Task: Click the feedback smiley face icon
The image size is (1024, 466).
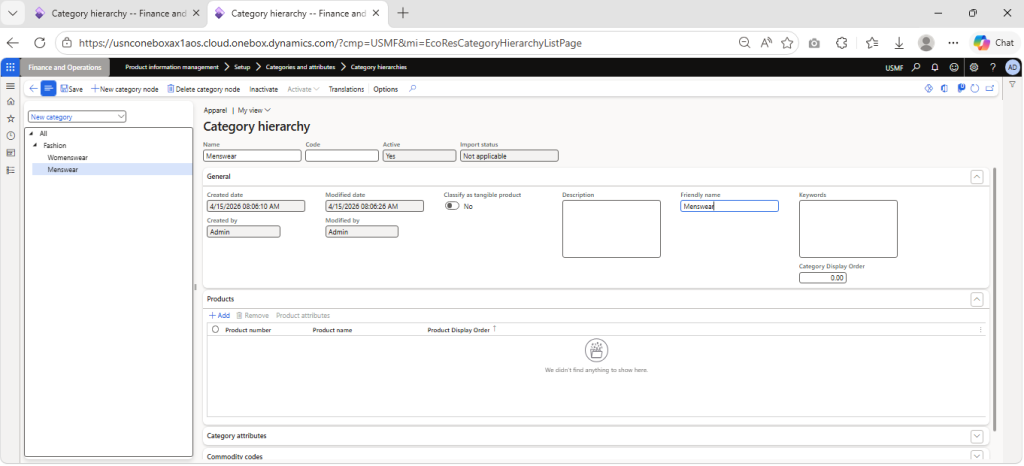Action: (953, 67)
